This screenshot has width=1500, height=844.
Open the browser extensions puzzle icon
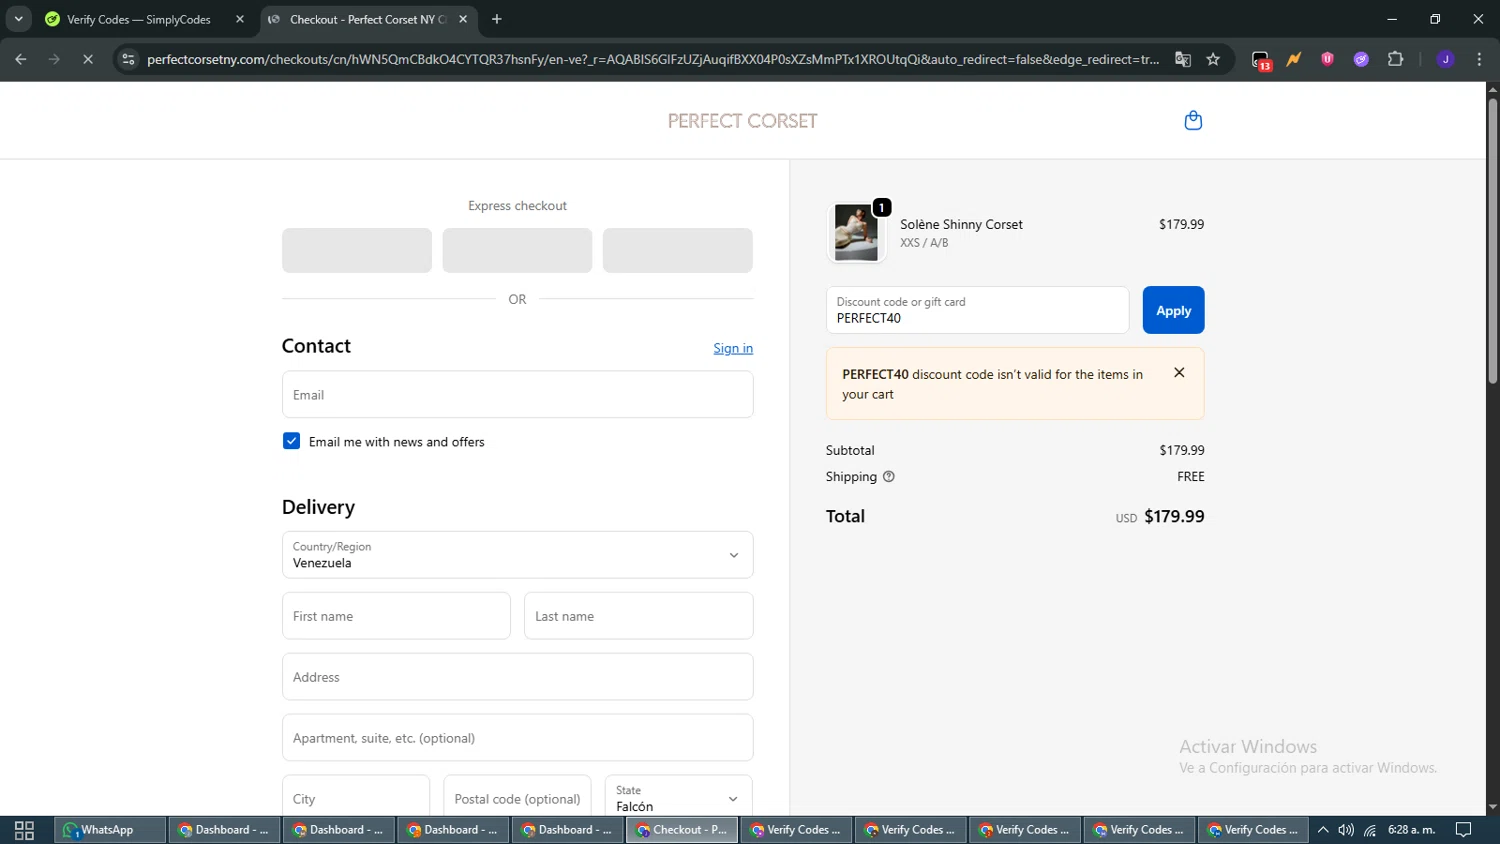pyautogui.click(x=1396, y=59)
